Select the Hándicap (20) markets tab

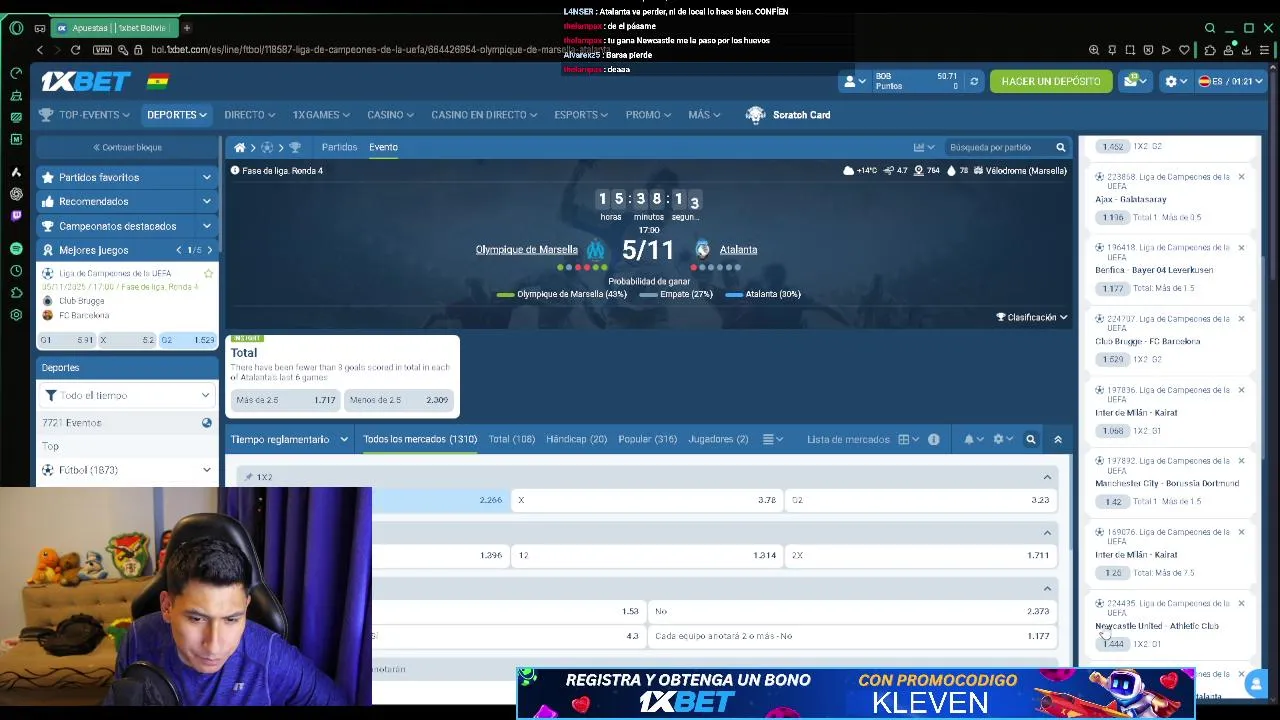click(576, 439)
